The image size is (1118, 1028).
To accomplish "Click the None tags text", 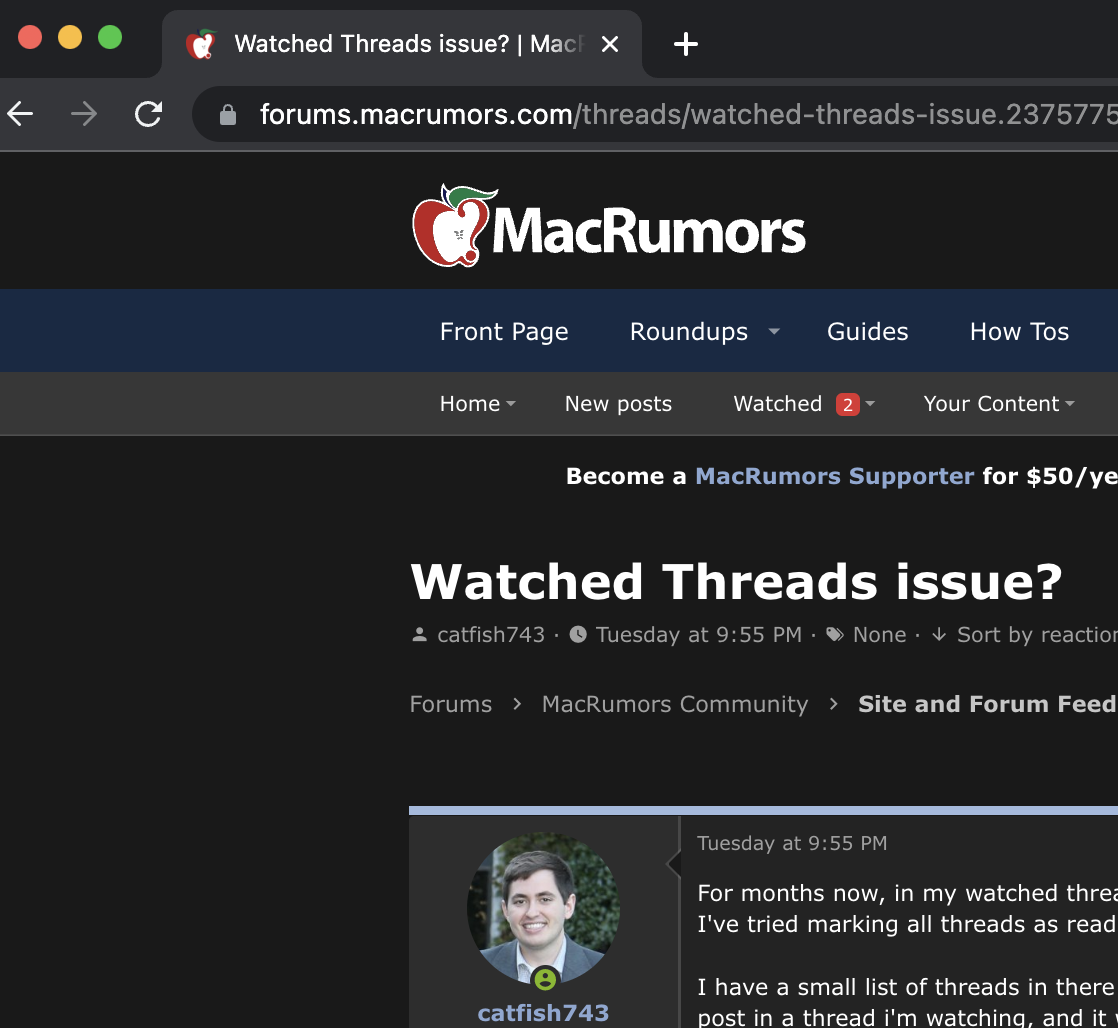I will click(880, 634).
